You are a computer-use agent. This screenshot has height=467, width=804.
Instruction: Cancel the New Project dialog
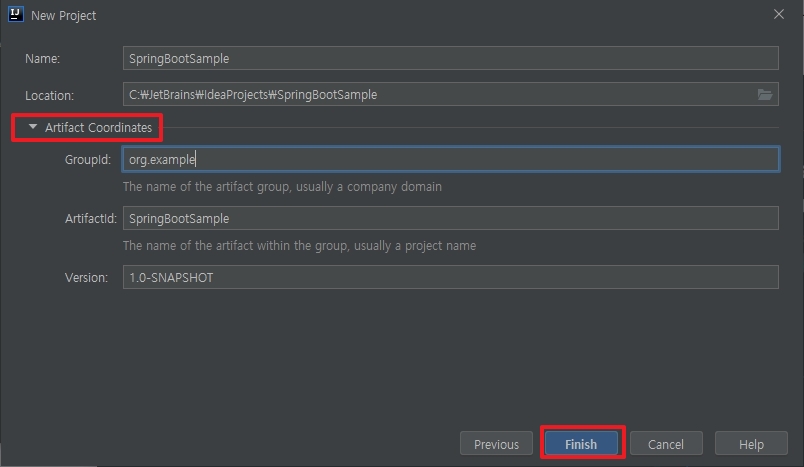(666, 444)
